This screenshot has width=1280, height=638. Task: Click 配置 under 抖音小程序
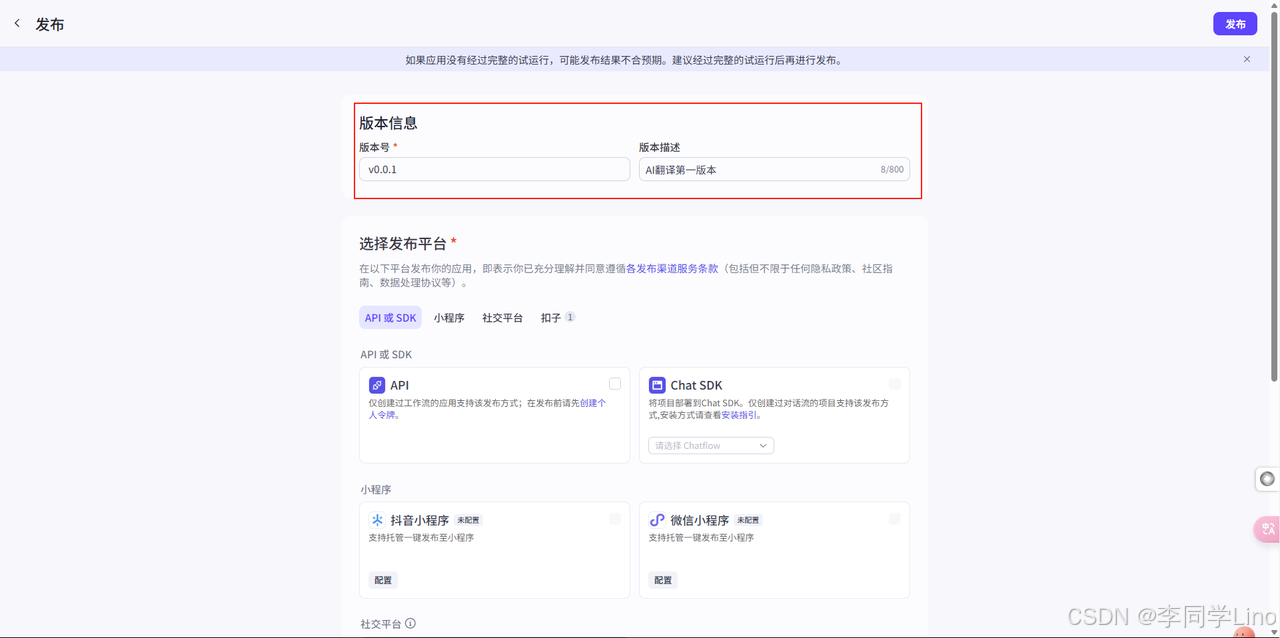pyautogui.click(x=383, y=580)
